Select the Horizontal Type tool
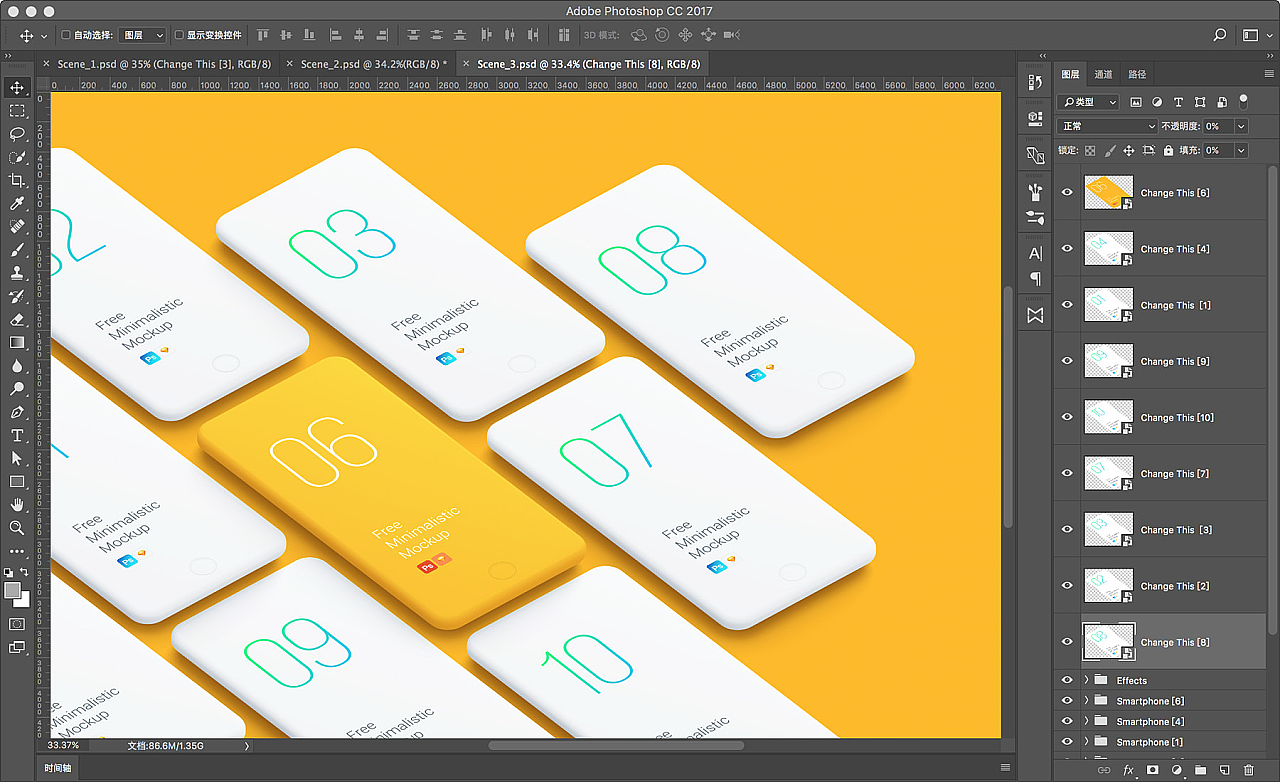This screenshot has width=1280, height=782. (x=17, y=435)
